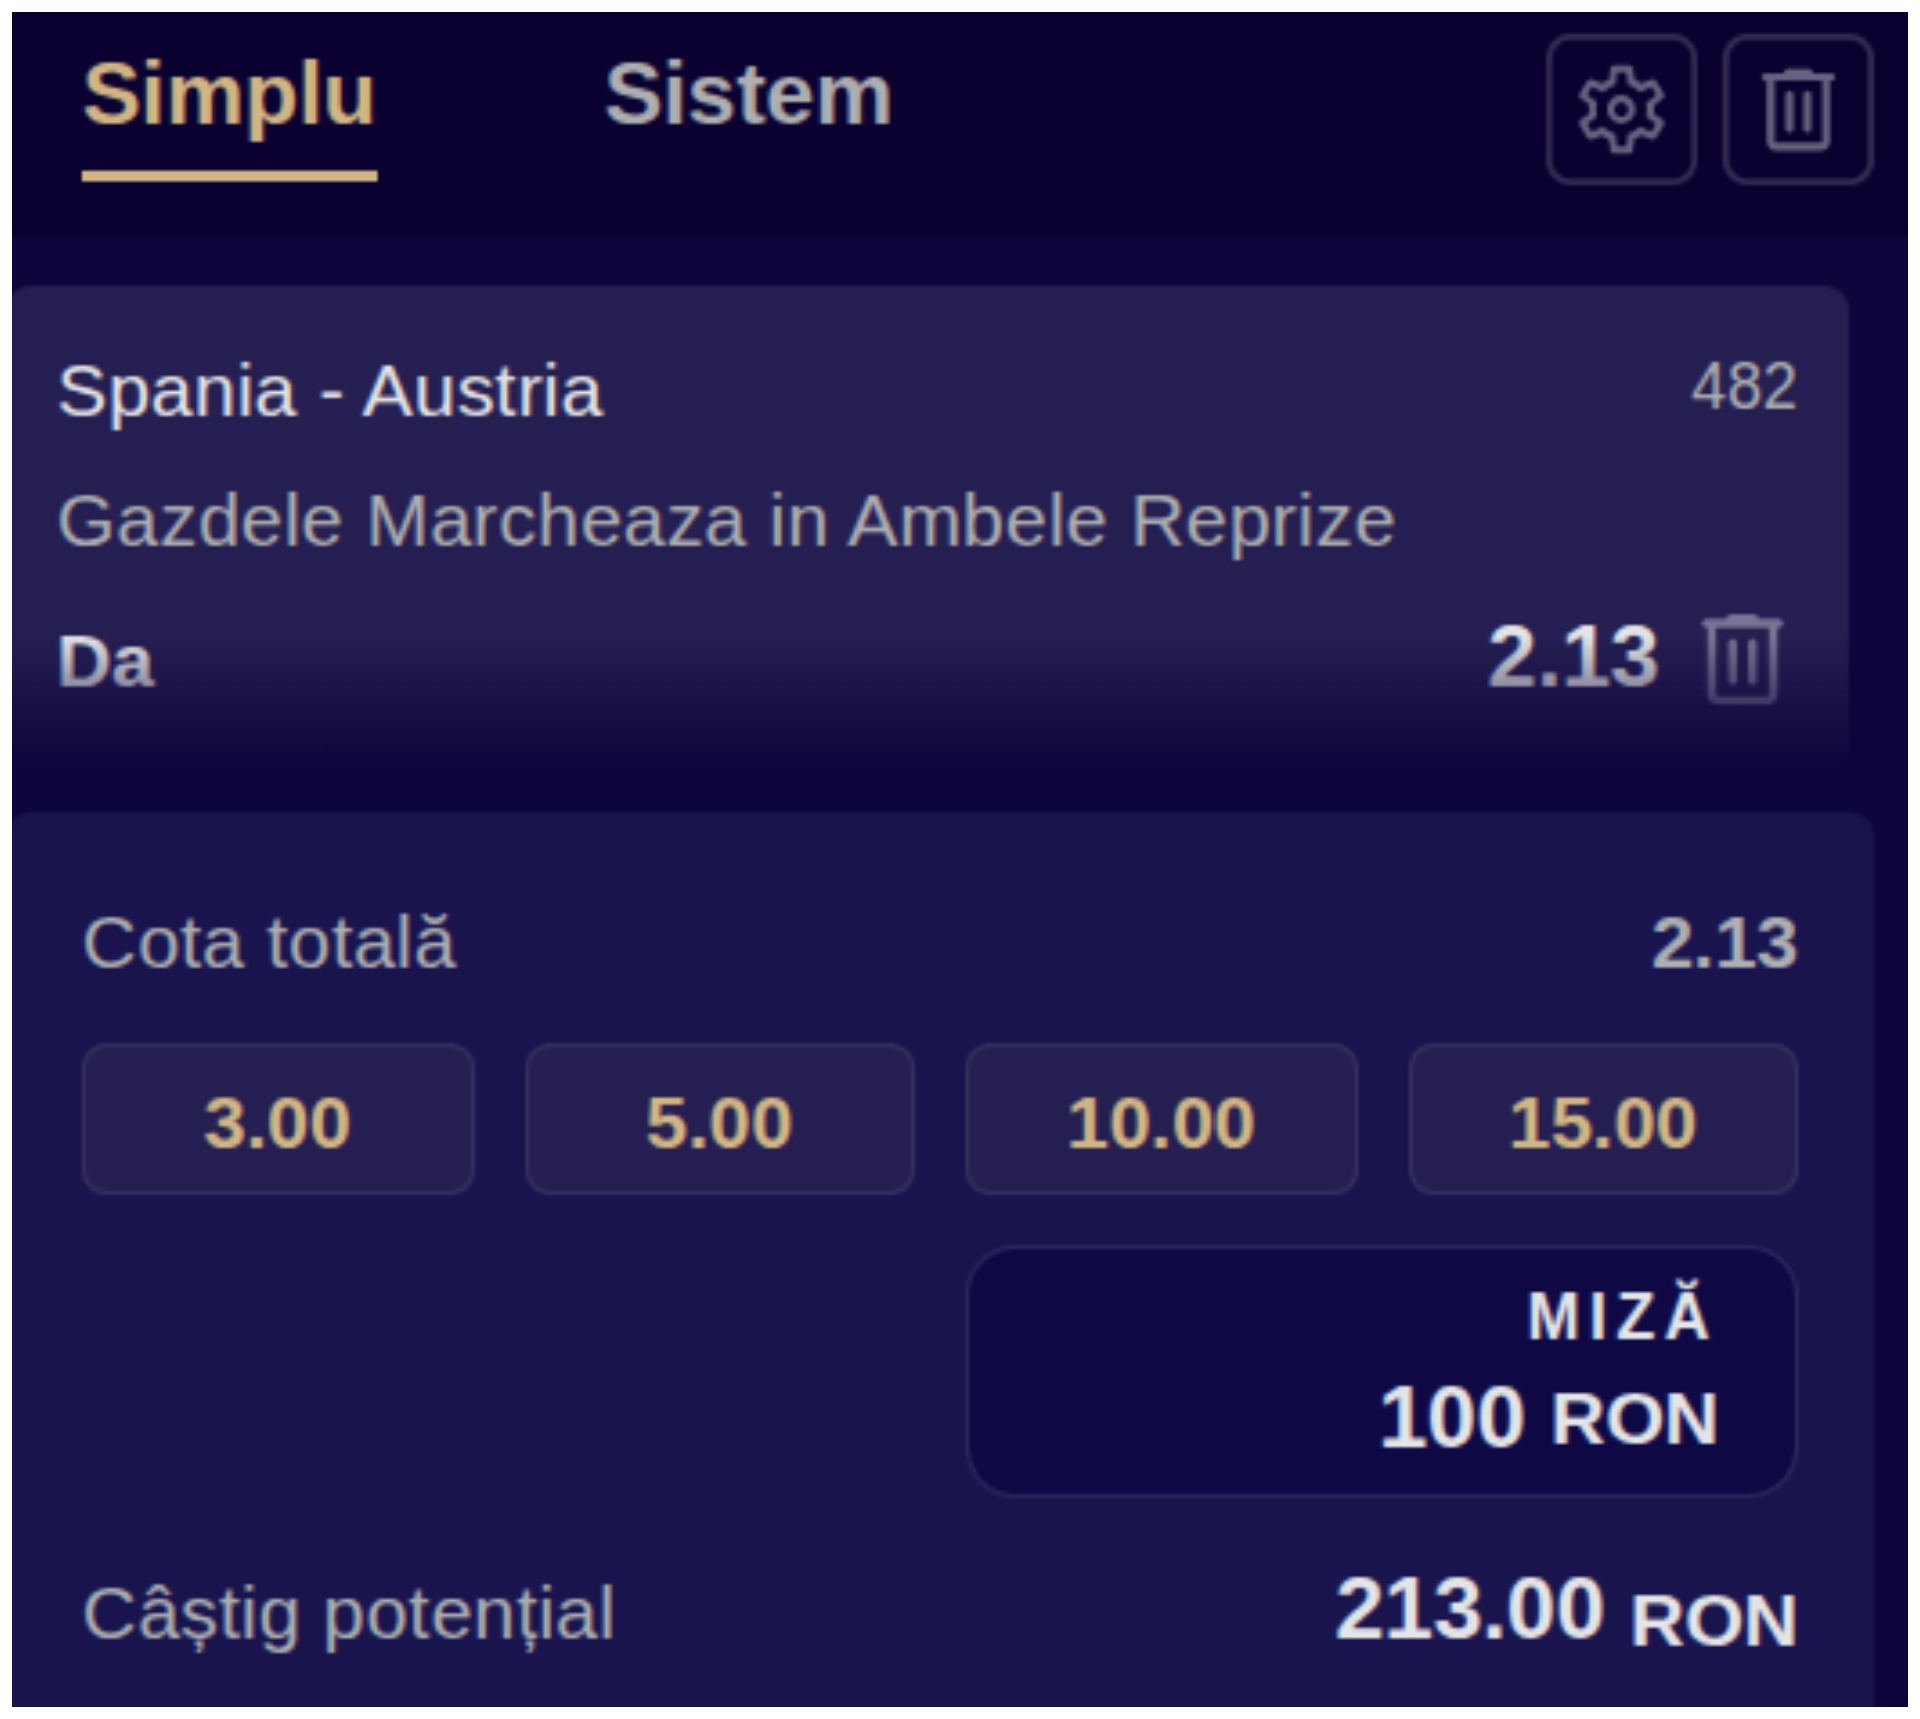
Task: Choose the 5.00 quick stake button
Action: [x=720, y=1120]
